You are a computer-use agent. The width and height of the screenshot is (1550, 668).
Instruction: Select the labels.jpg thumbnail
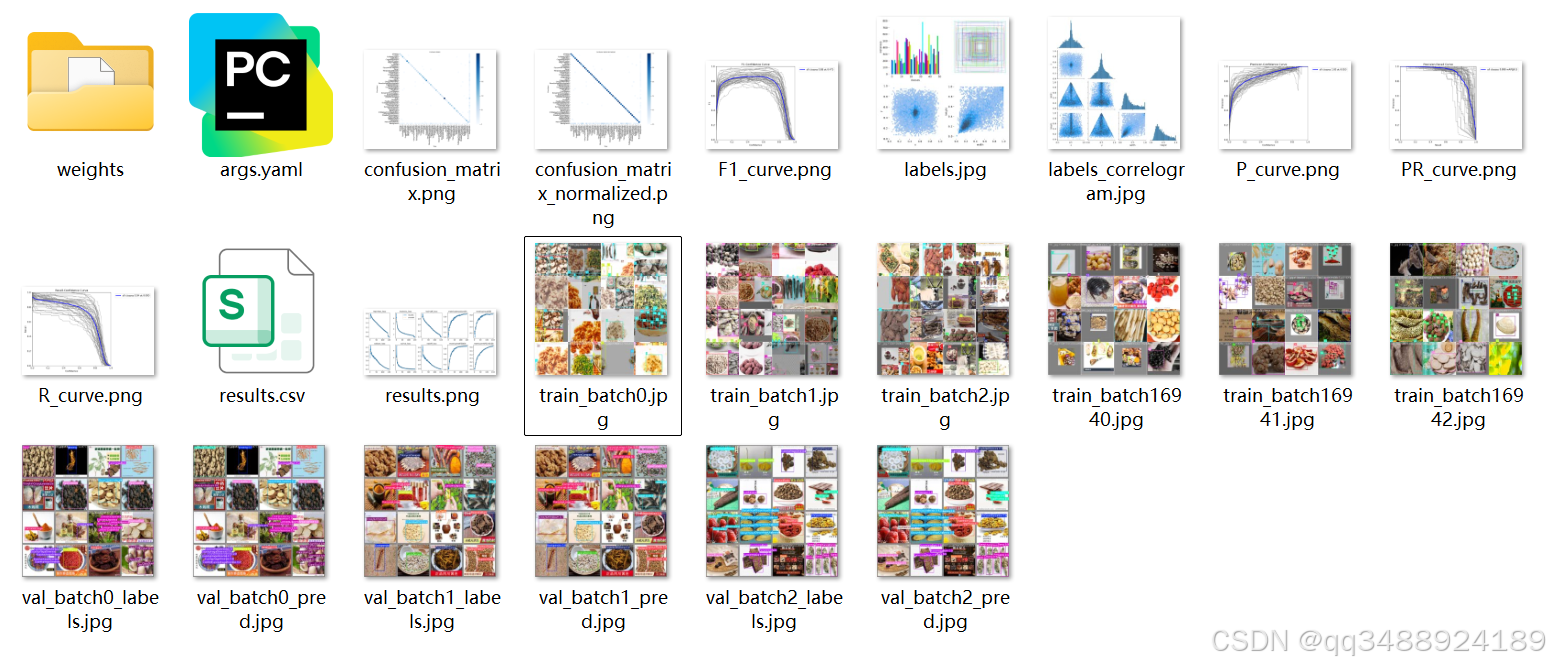944,83
